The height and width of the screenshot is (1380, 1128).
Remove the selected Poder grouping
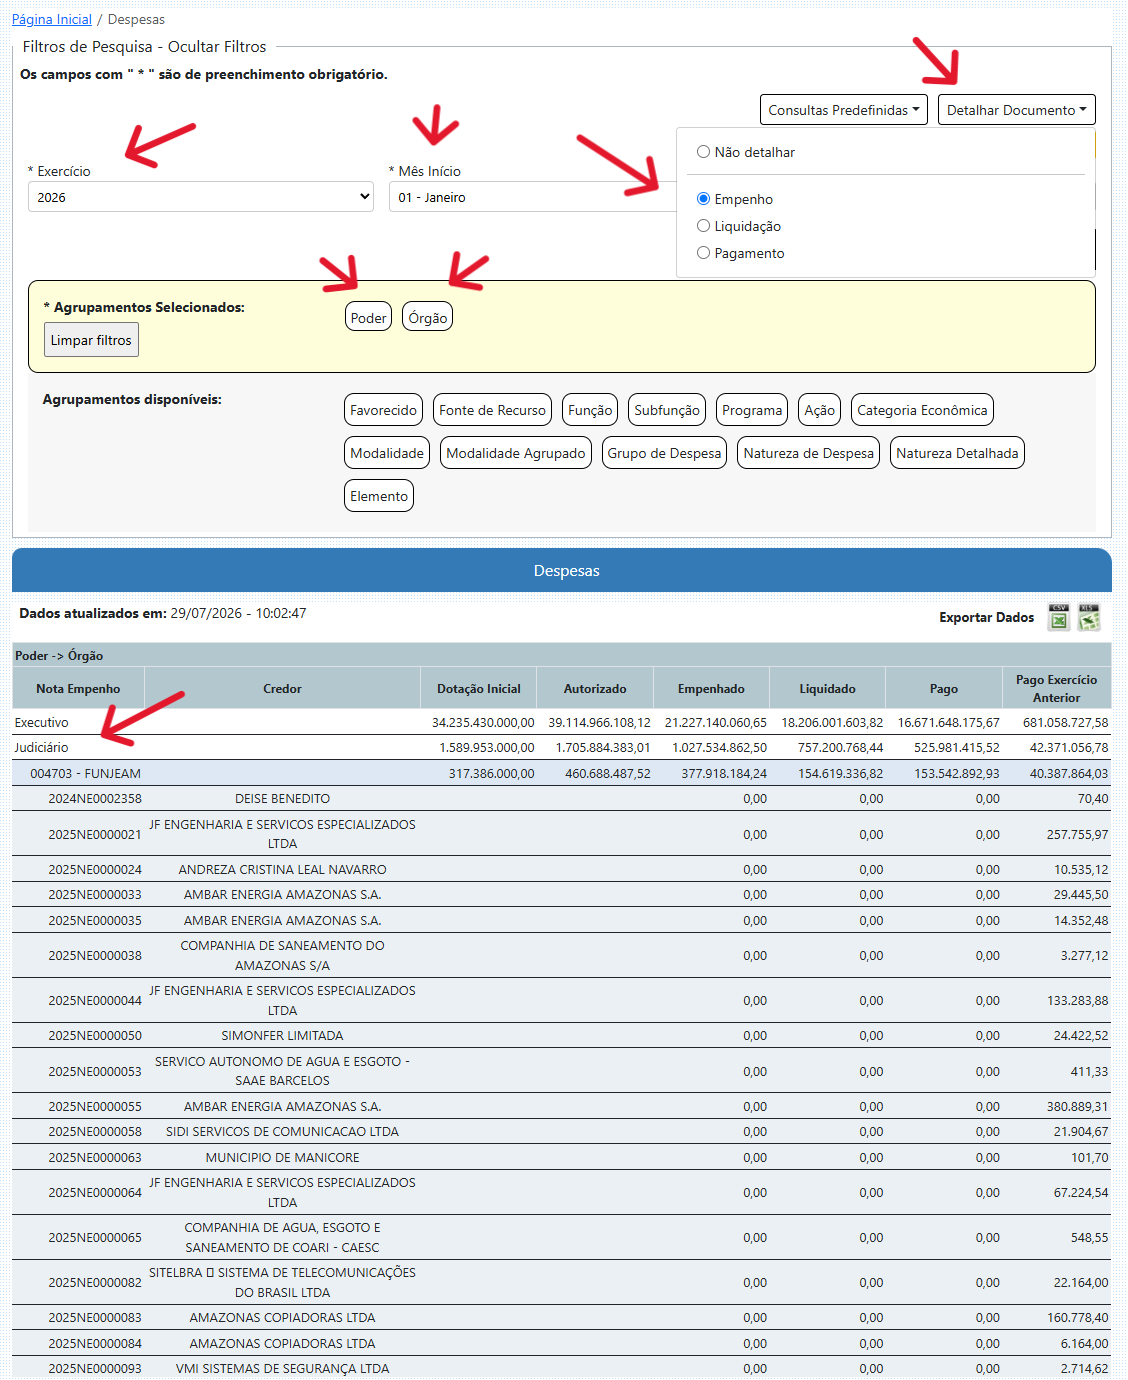click(x=368, y=318)
